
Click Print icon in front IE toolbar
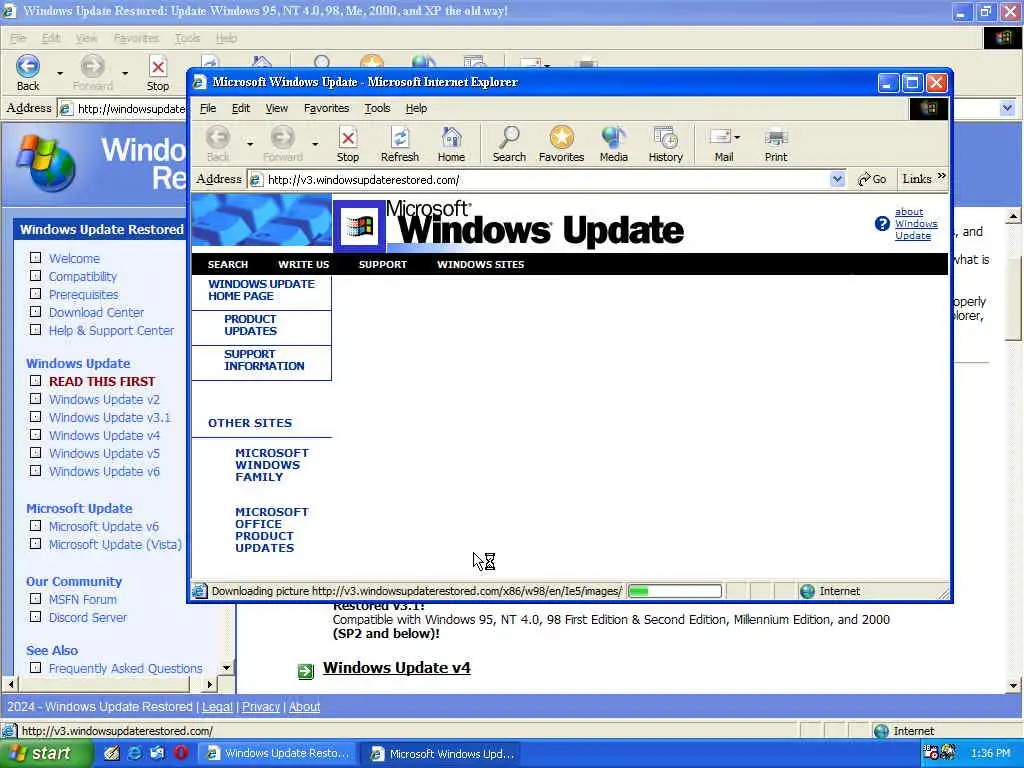click(x=776, y=138)
